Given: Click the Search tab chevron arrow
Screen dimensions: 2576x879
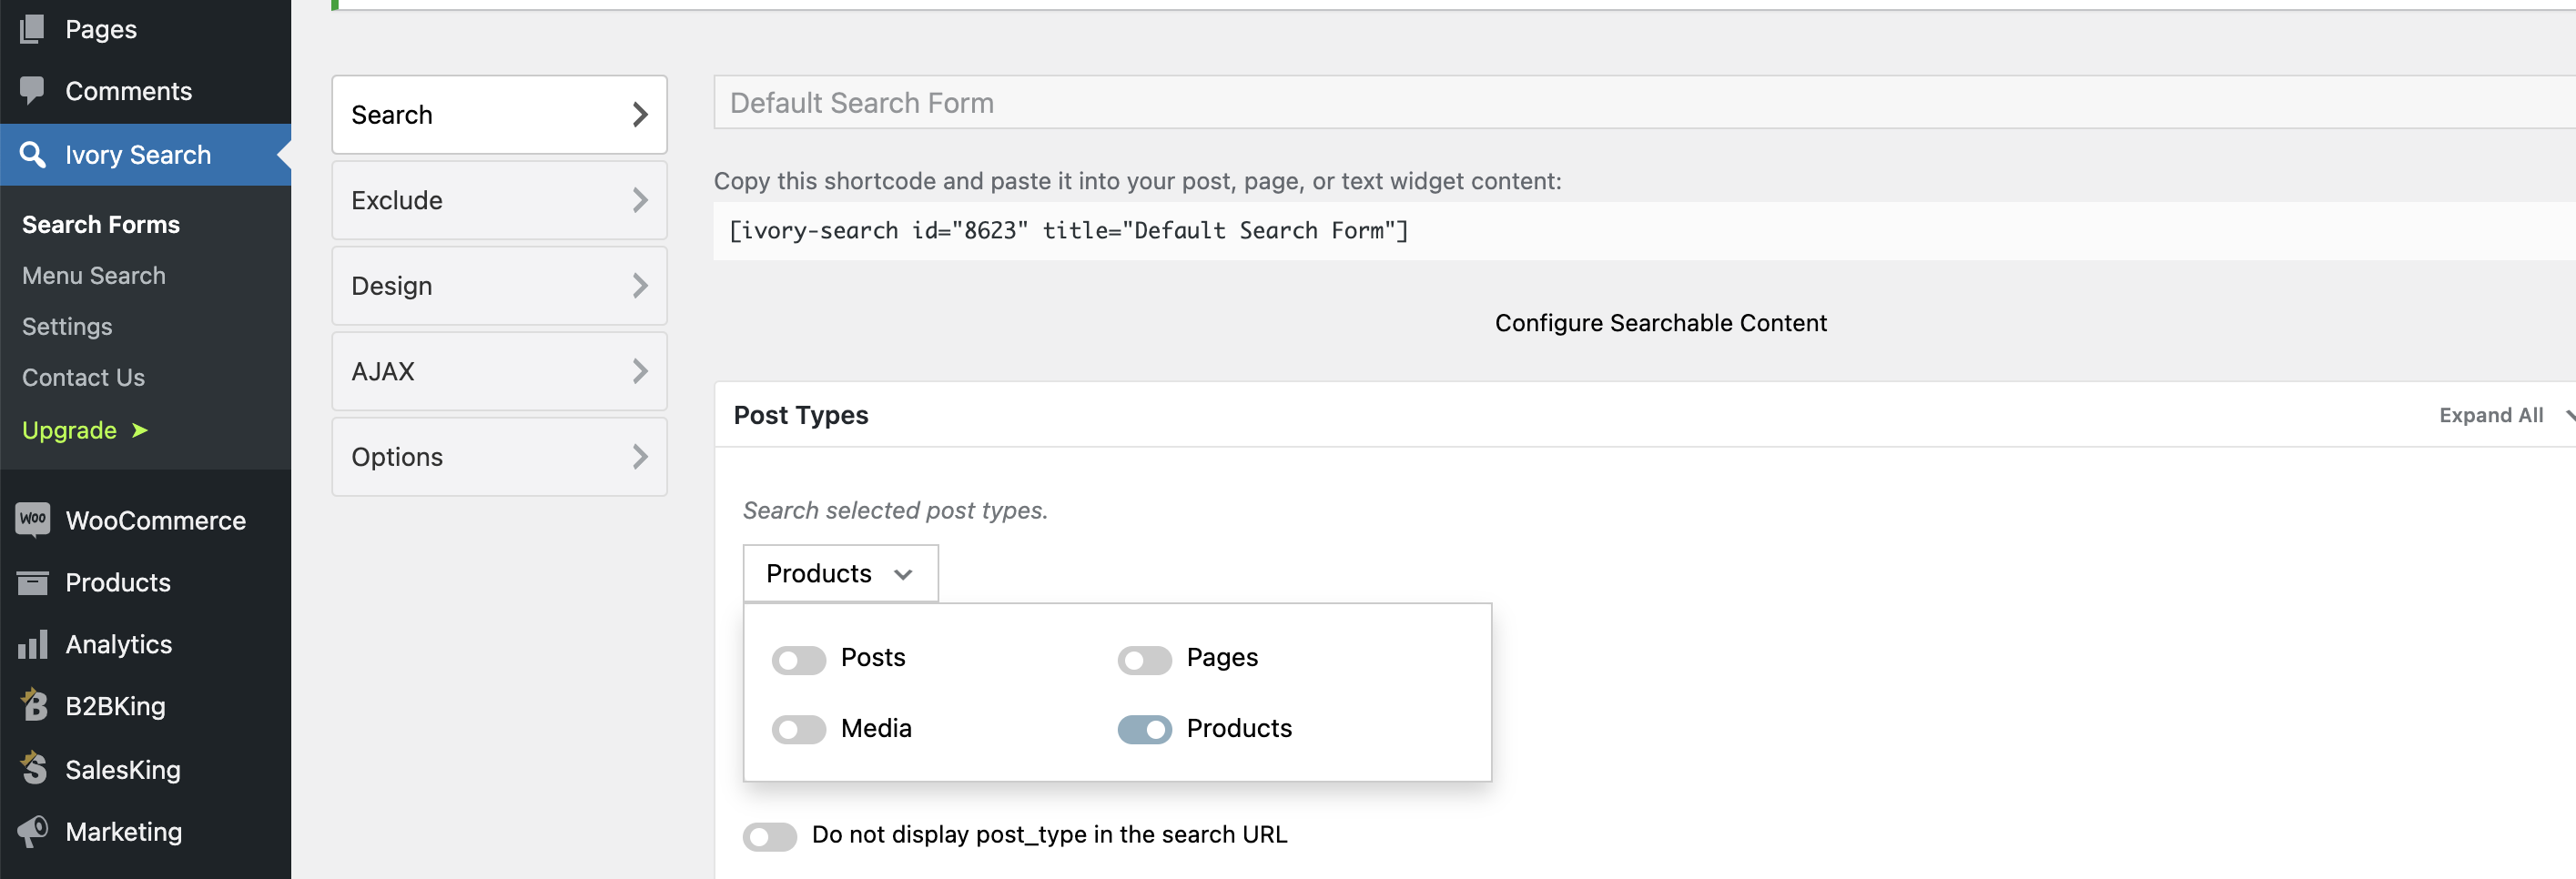Looking at the screenshot, I should pyautogui.click(x=640, y=115).
